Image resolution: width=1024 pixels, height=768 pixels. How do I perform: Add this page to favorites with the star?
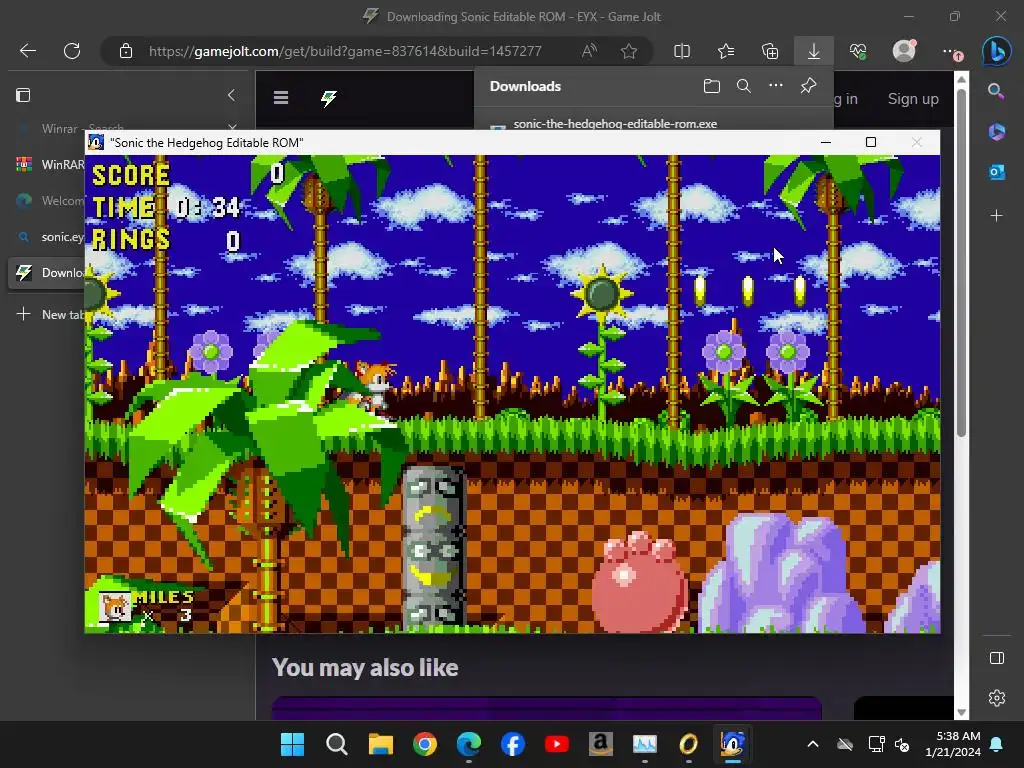pyautogui.click(x=629, y=51)
